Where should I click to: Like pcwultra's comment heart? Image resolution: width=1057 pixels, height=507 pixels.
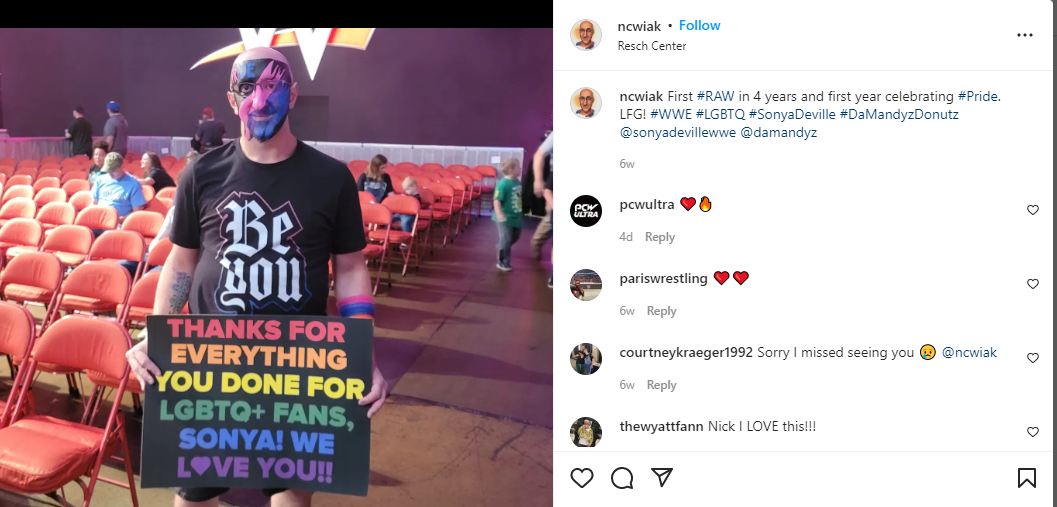pyautogui.click(x=1033, y=210)
